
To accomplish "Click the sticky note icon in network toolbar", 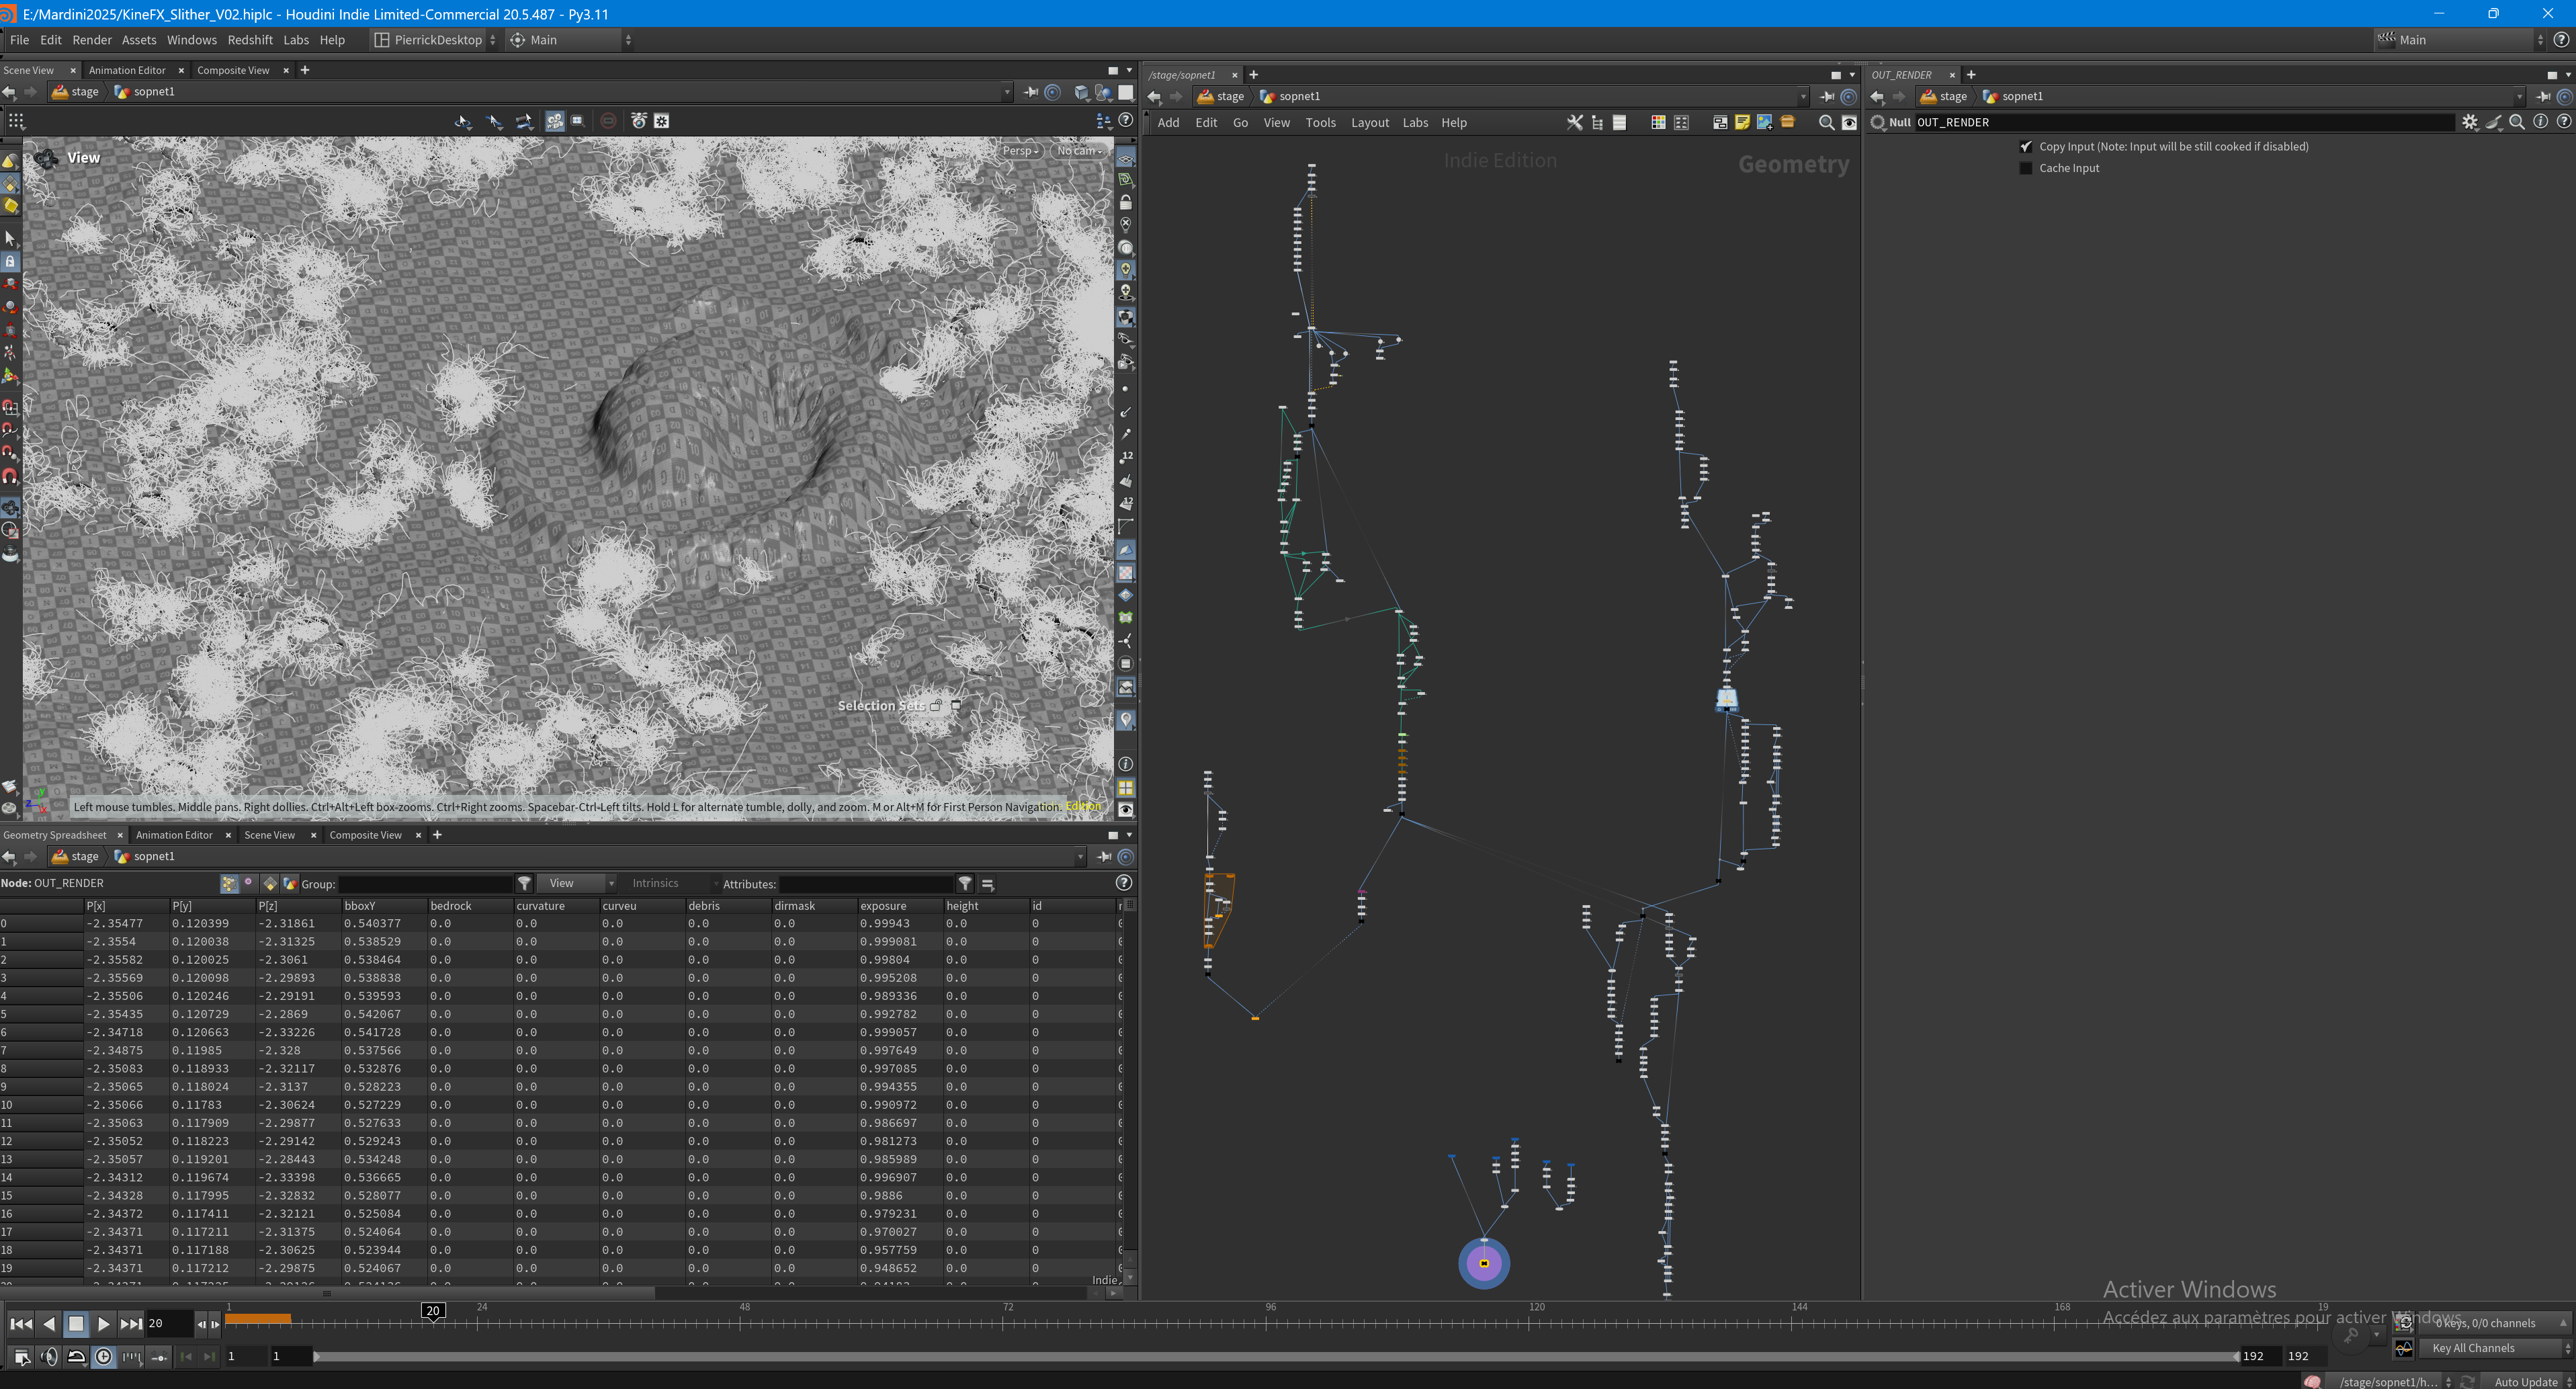I will [x=1742, y=122].
